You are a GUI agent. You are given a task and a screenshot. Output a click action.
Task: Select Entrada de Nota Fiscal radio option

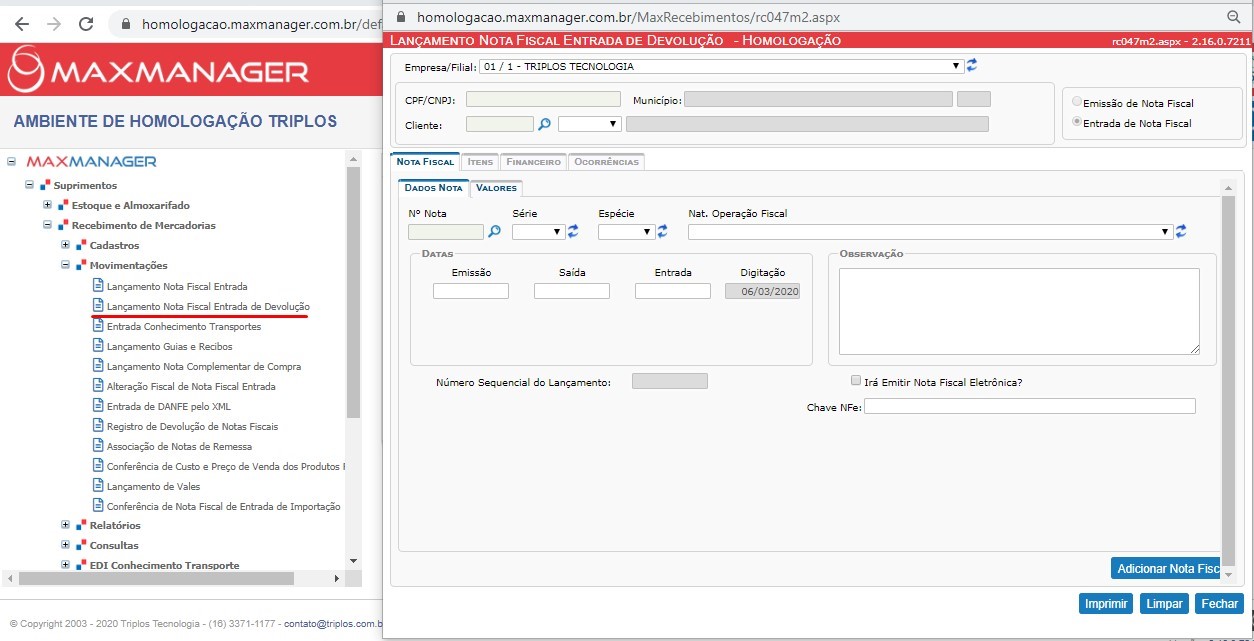tap(1077, 122)
